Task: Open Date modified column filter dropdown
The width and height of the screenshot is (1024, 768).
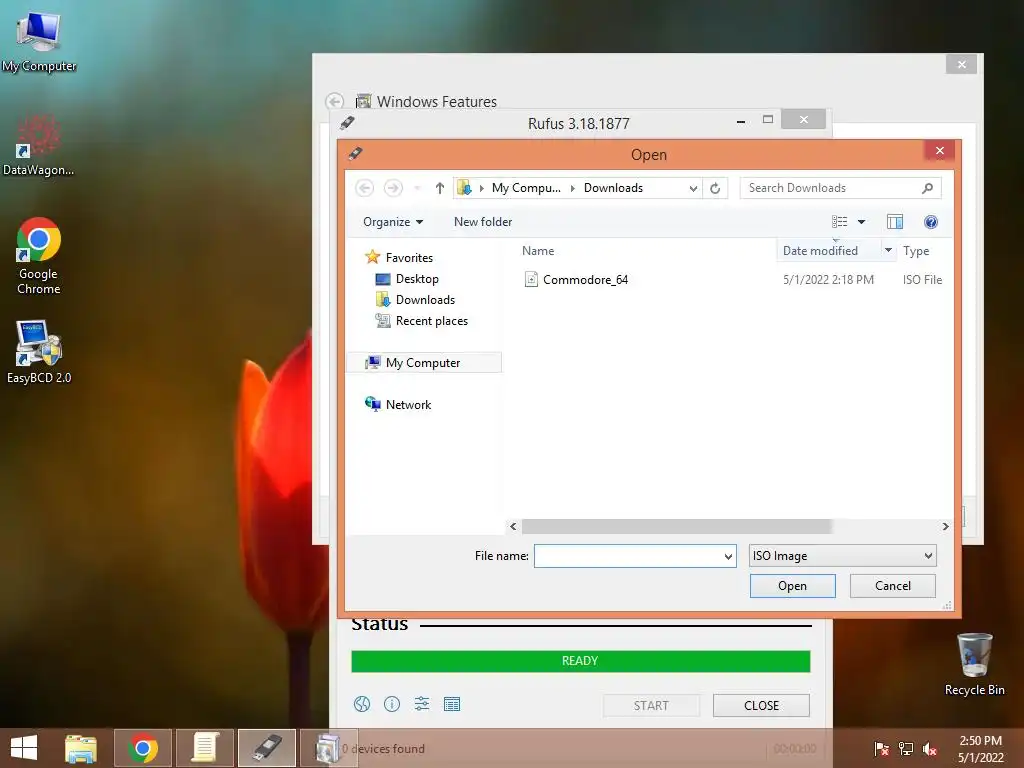Action: [888, 251]
